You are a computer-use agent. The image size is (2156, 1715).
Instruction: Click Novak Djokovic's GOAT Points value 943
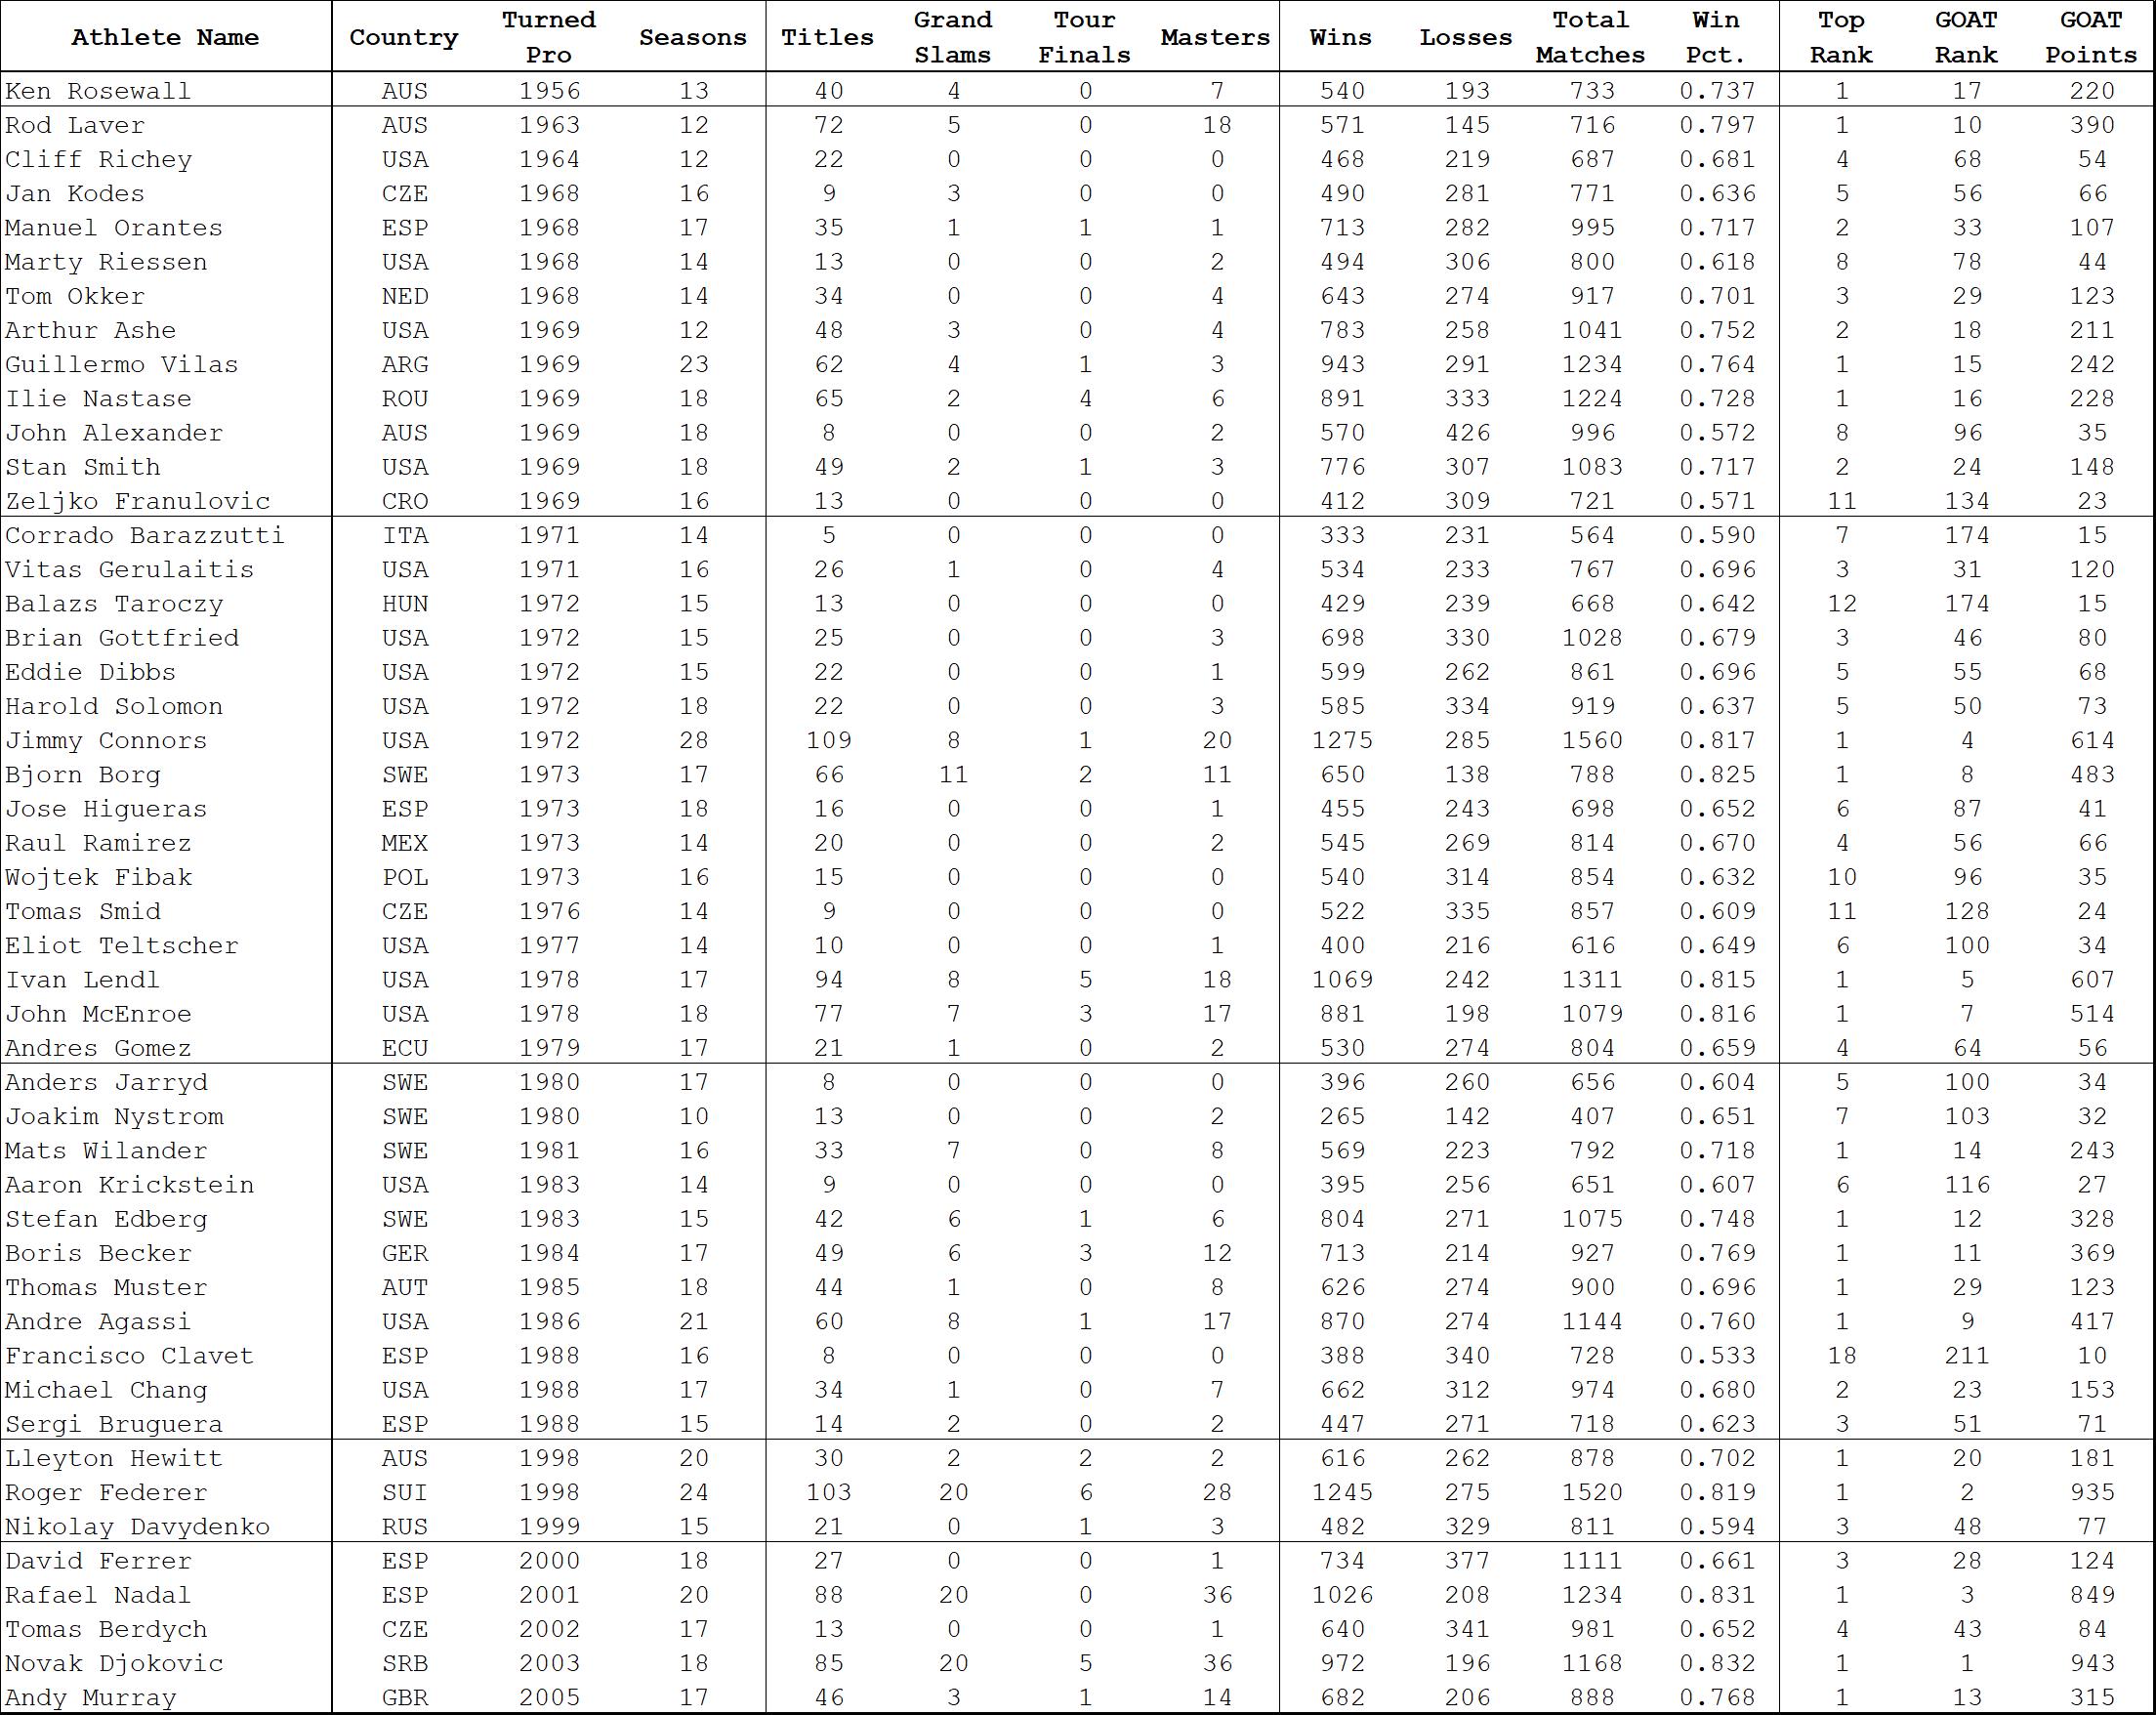tap(2091, 1663)
